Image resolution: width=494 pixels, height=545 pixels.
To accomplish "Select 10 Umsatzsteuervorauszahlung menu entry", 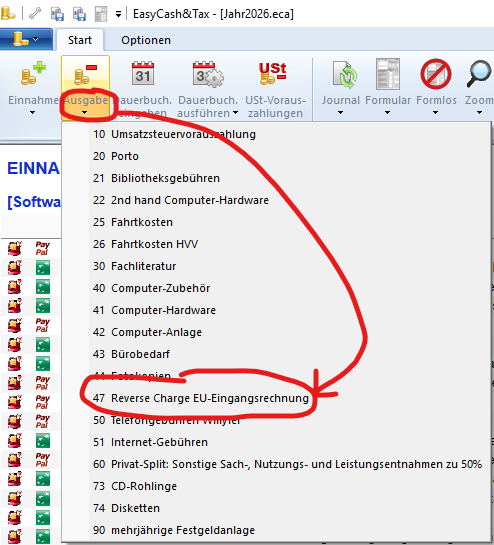I will 276,134.
